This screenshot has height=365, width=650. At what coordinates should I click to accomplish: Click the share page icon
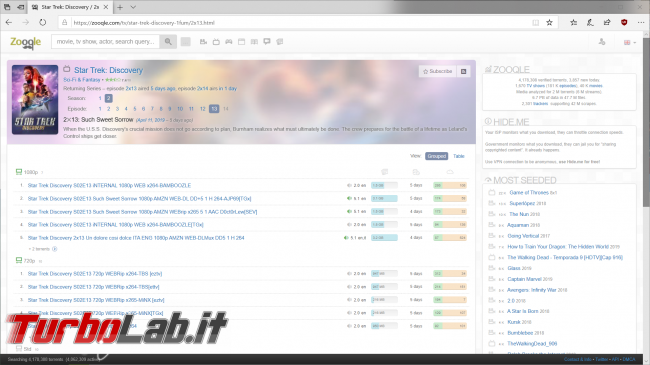[x=607, y=22]
